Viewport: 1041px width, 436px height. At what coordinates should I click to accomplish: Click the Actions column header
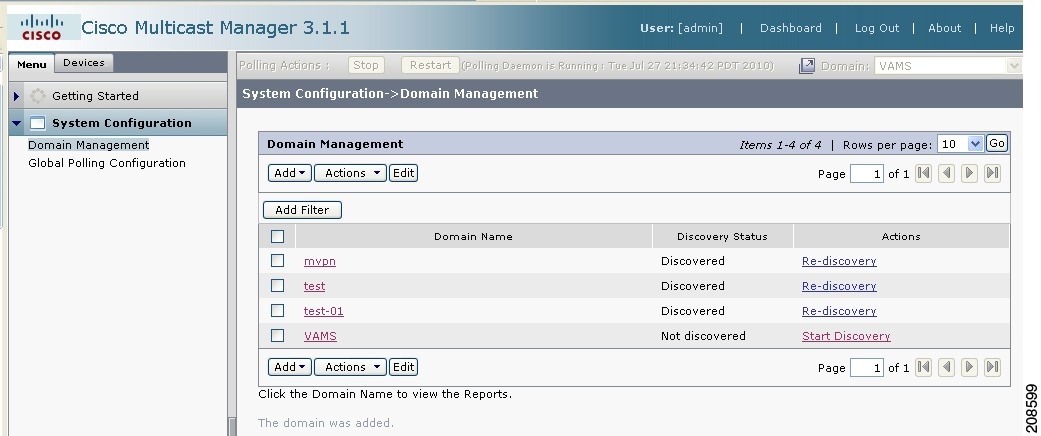click(901, 236)
